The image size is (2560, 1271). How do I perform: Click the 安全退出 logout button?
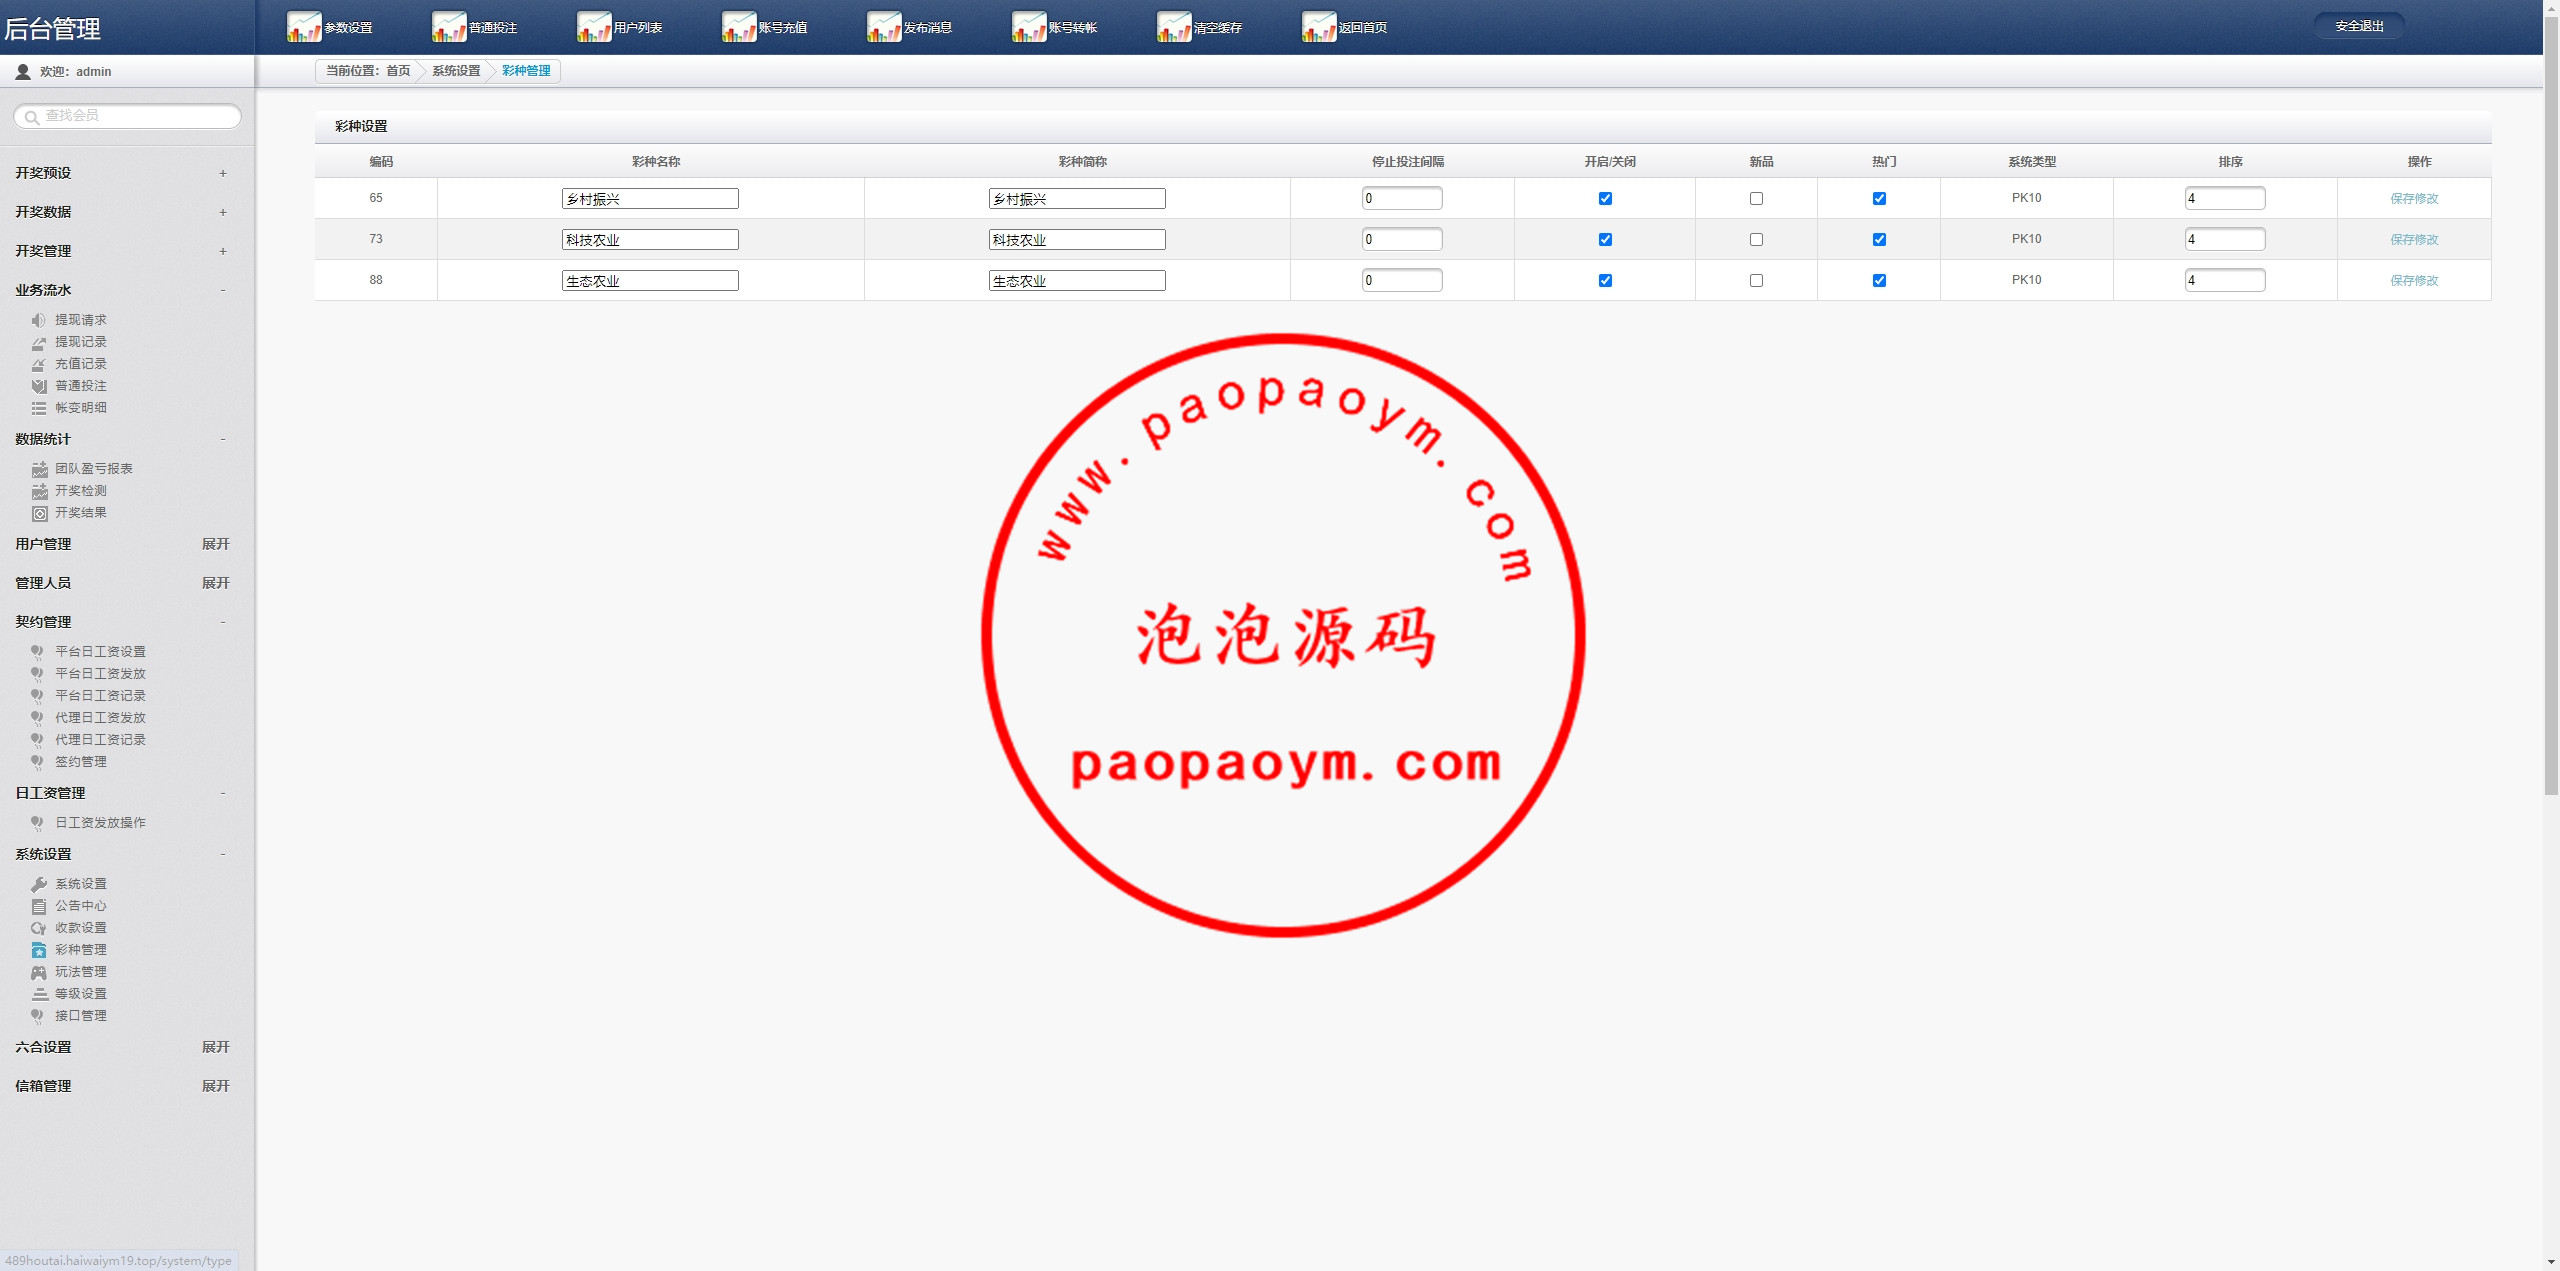[2359, 26]
